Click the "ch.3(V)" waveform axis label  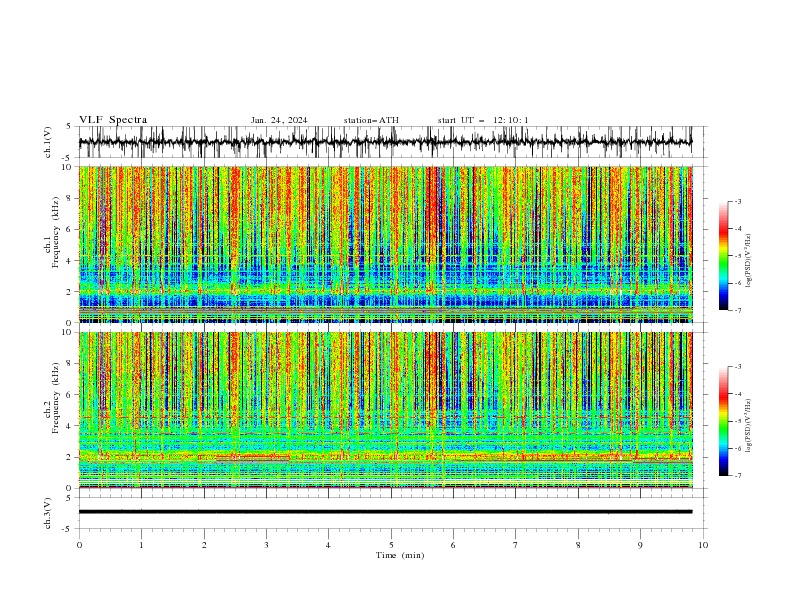48,513
